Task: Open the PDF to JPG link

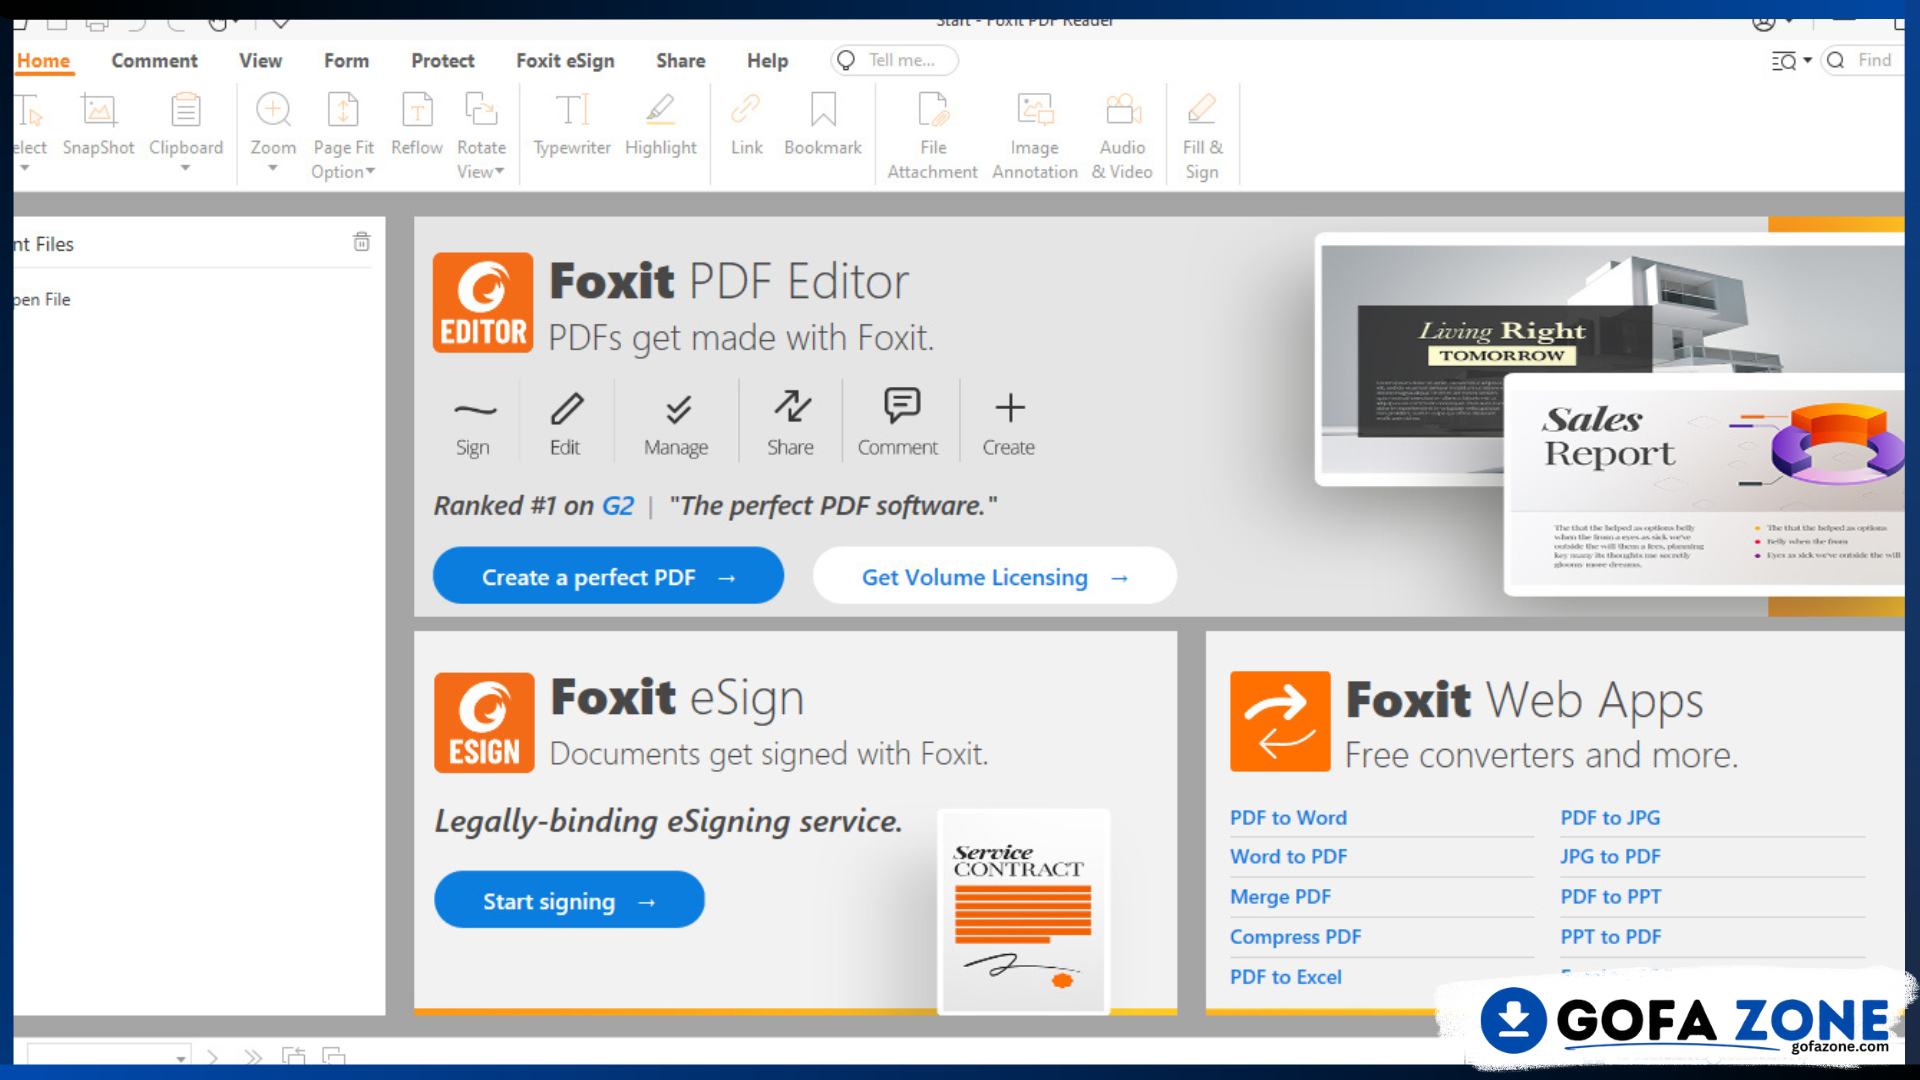Action: [x=1610, y=818]
